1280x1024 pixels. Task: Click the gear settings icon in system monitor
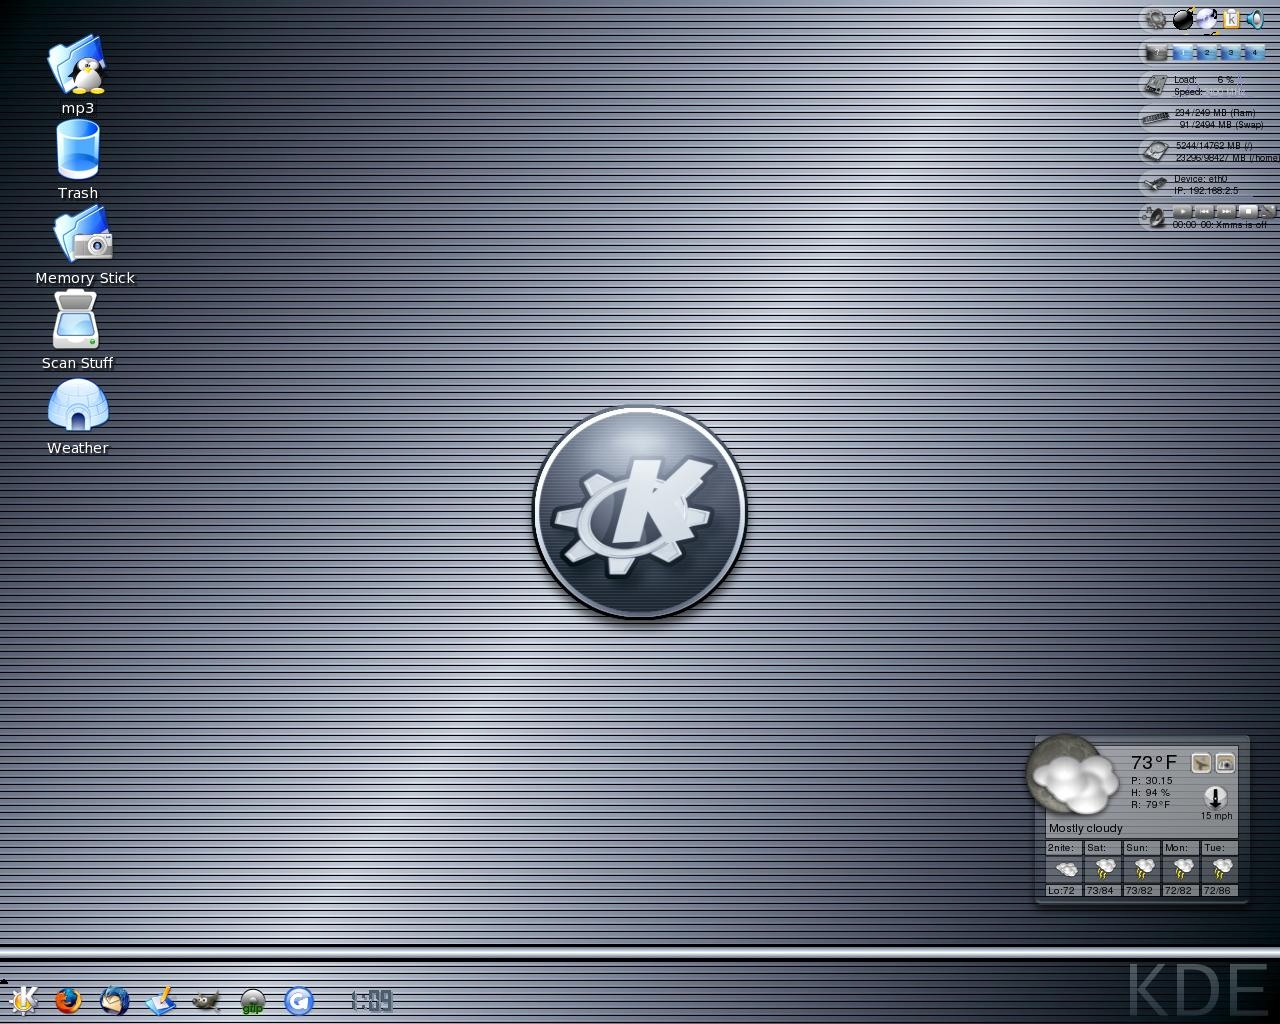1156,19
